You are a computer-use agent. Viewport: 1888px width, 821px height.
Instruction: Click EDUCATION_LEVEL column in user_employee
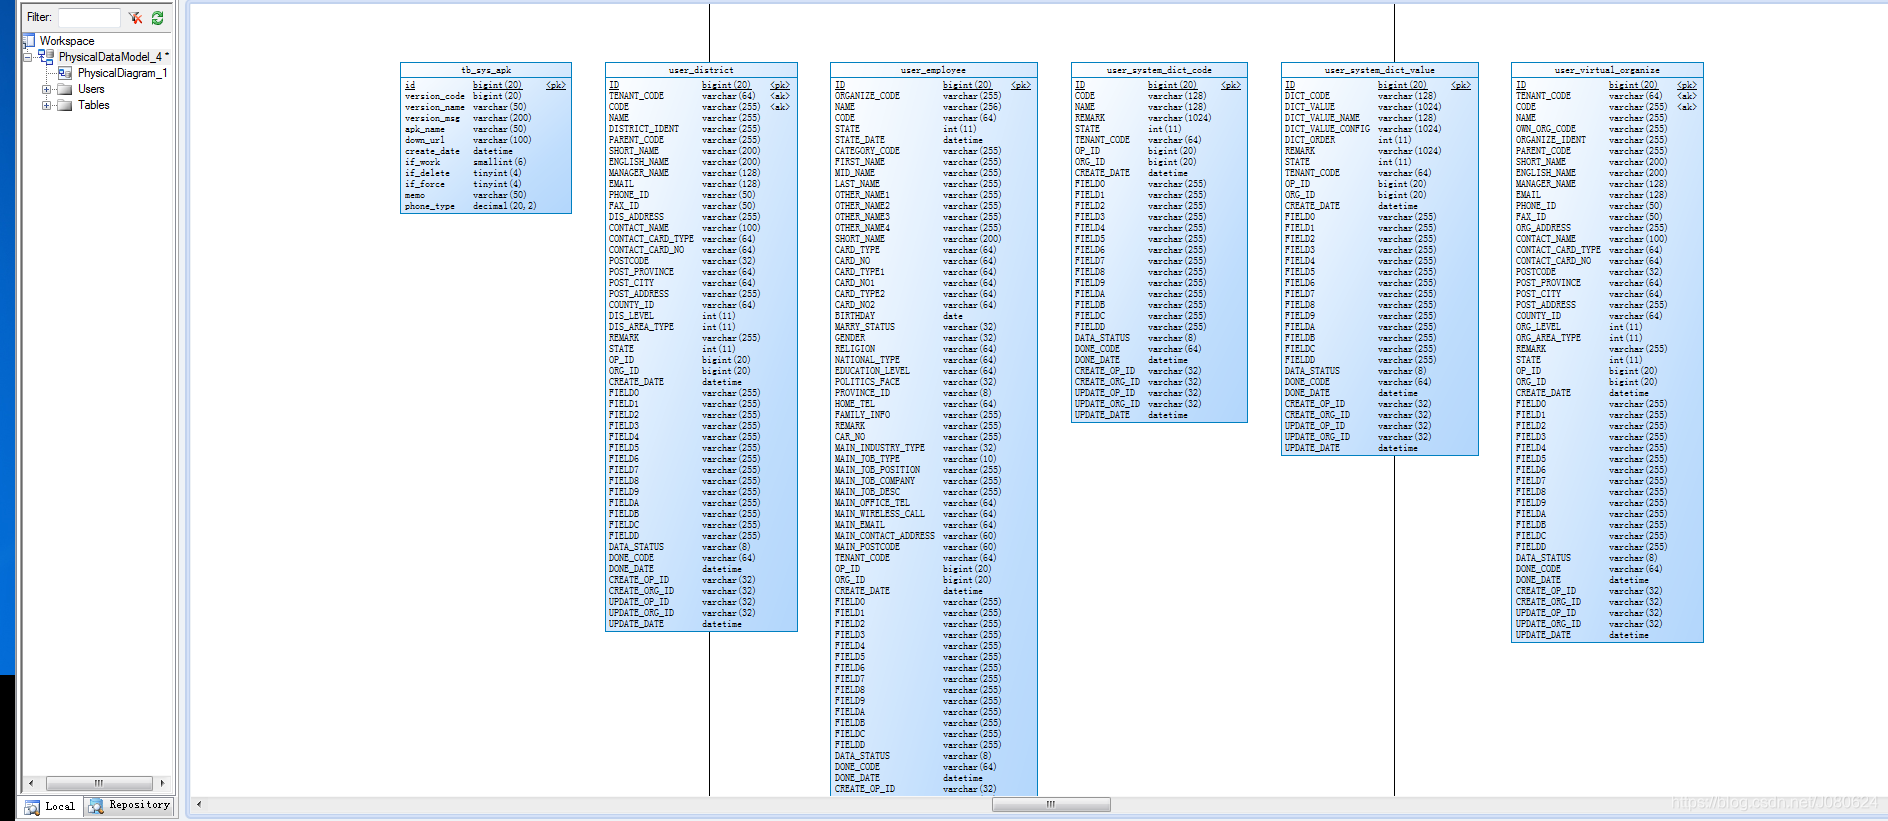pyautogui.click(x=872, y=371)
